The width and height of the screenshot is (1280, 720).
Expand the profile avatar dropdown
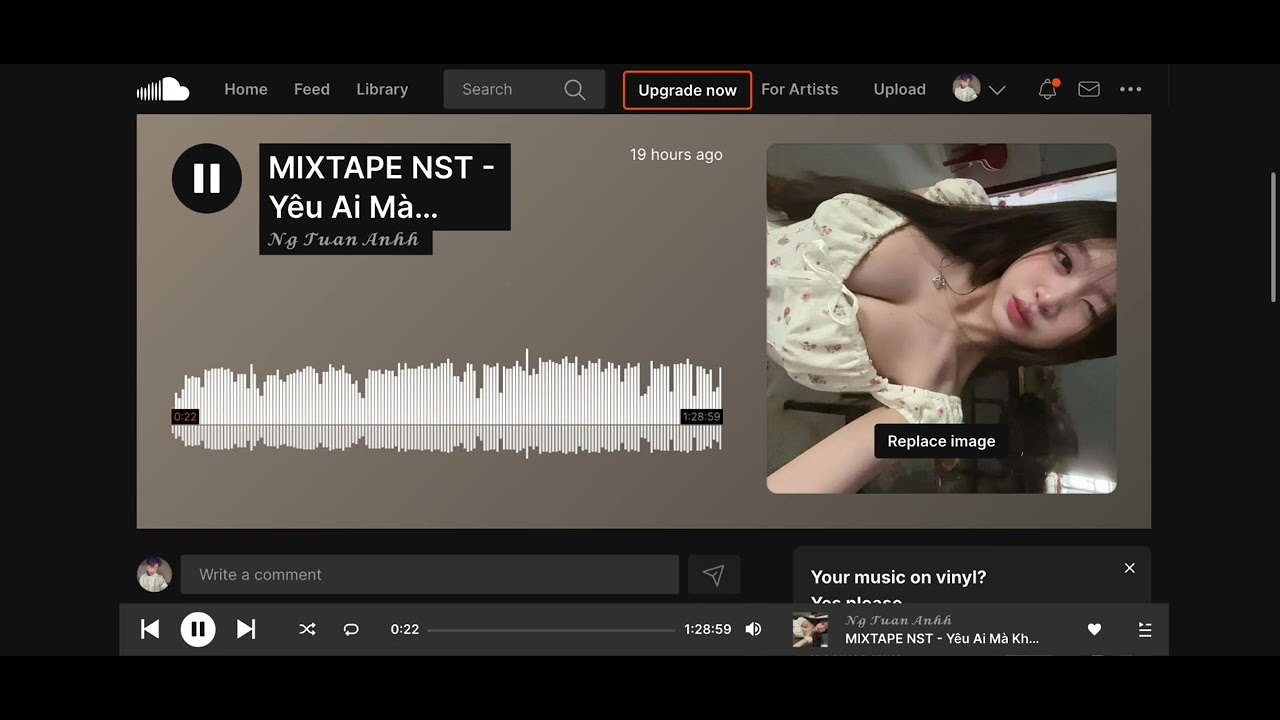(x=979, y=89)
